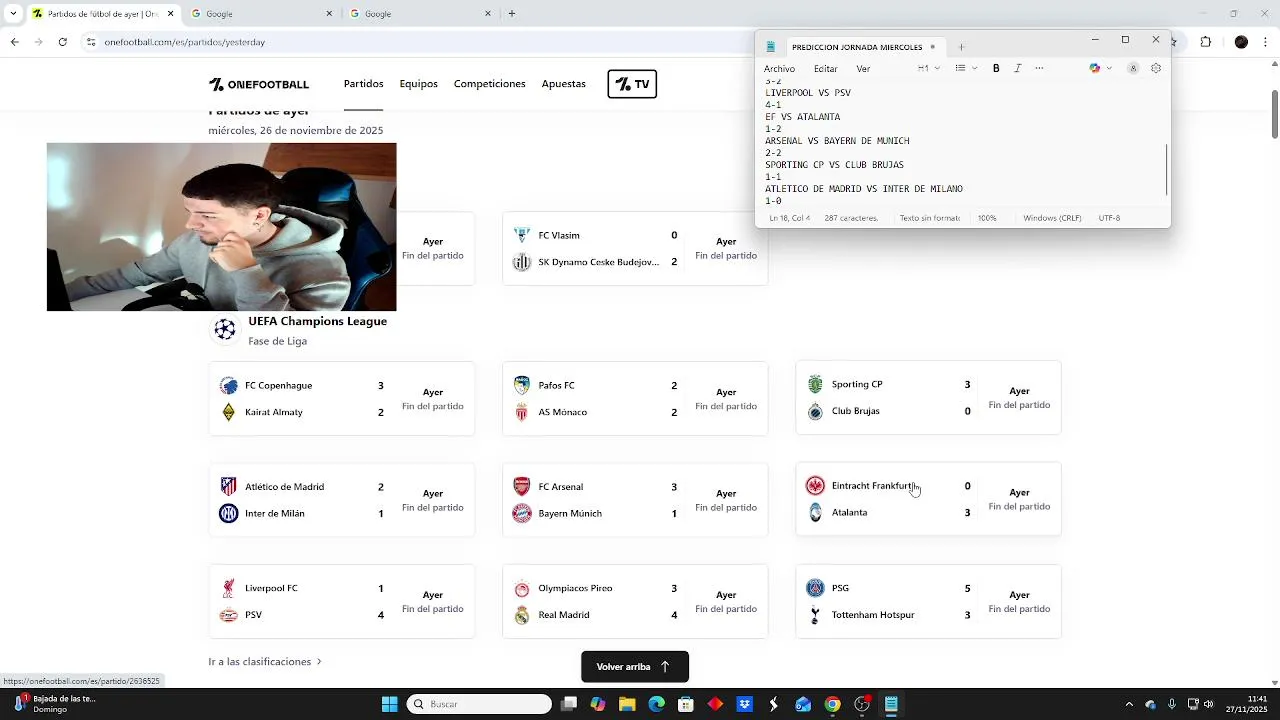1280x720 pixels.
Task: Switch to the second Google tab
Action: click(x=420, y=14)
